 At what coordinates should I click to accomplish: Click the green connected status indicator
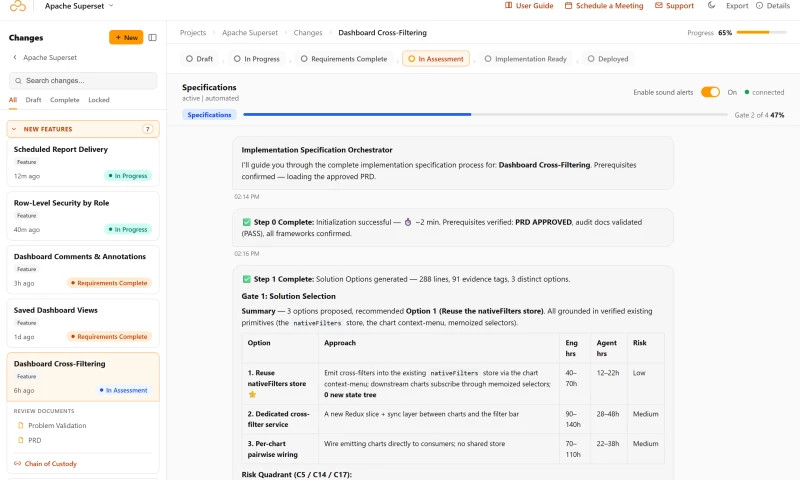747,92
